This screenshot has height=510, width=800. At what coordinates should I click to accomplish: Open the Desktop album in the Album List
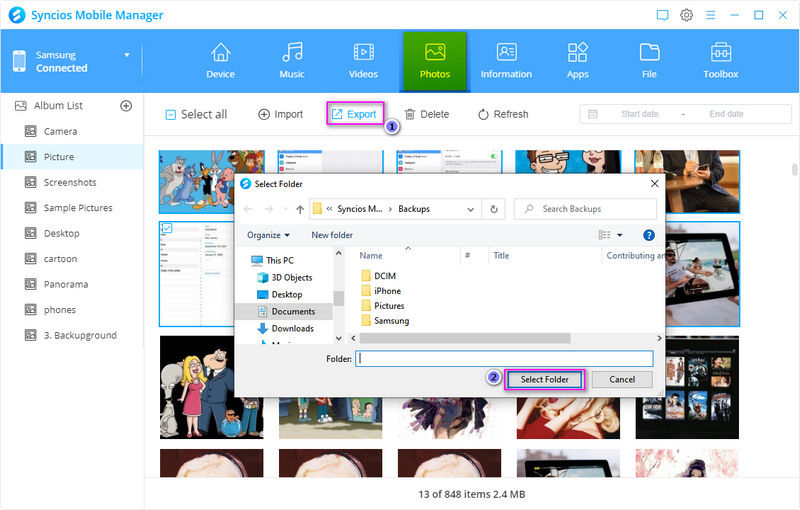tap(71, 233)
